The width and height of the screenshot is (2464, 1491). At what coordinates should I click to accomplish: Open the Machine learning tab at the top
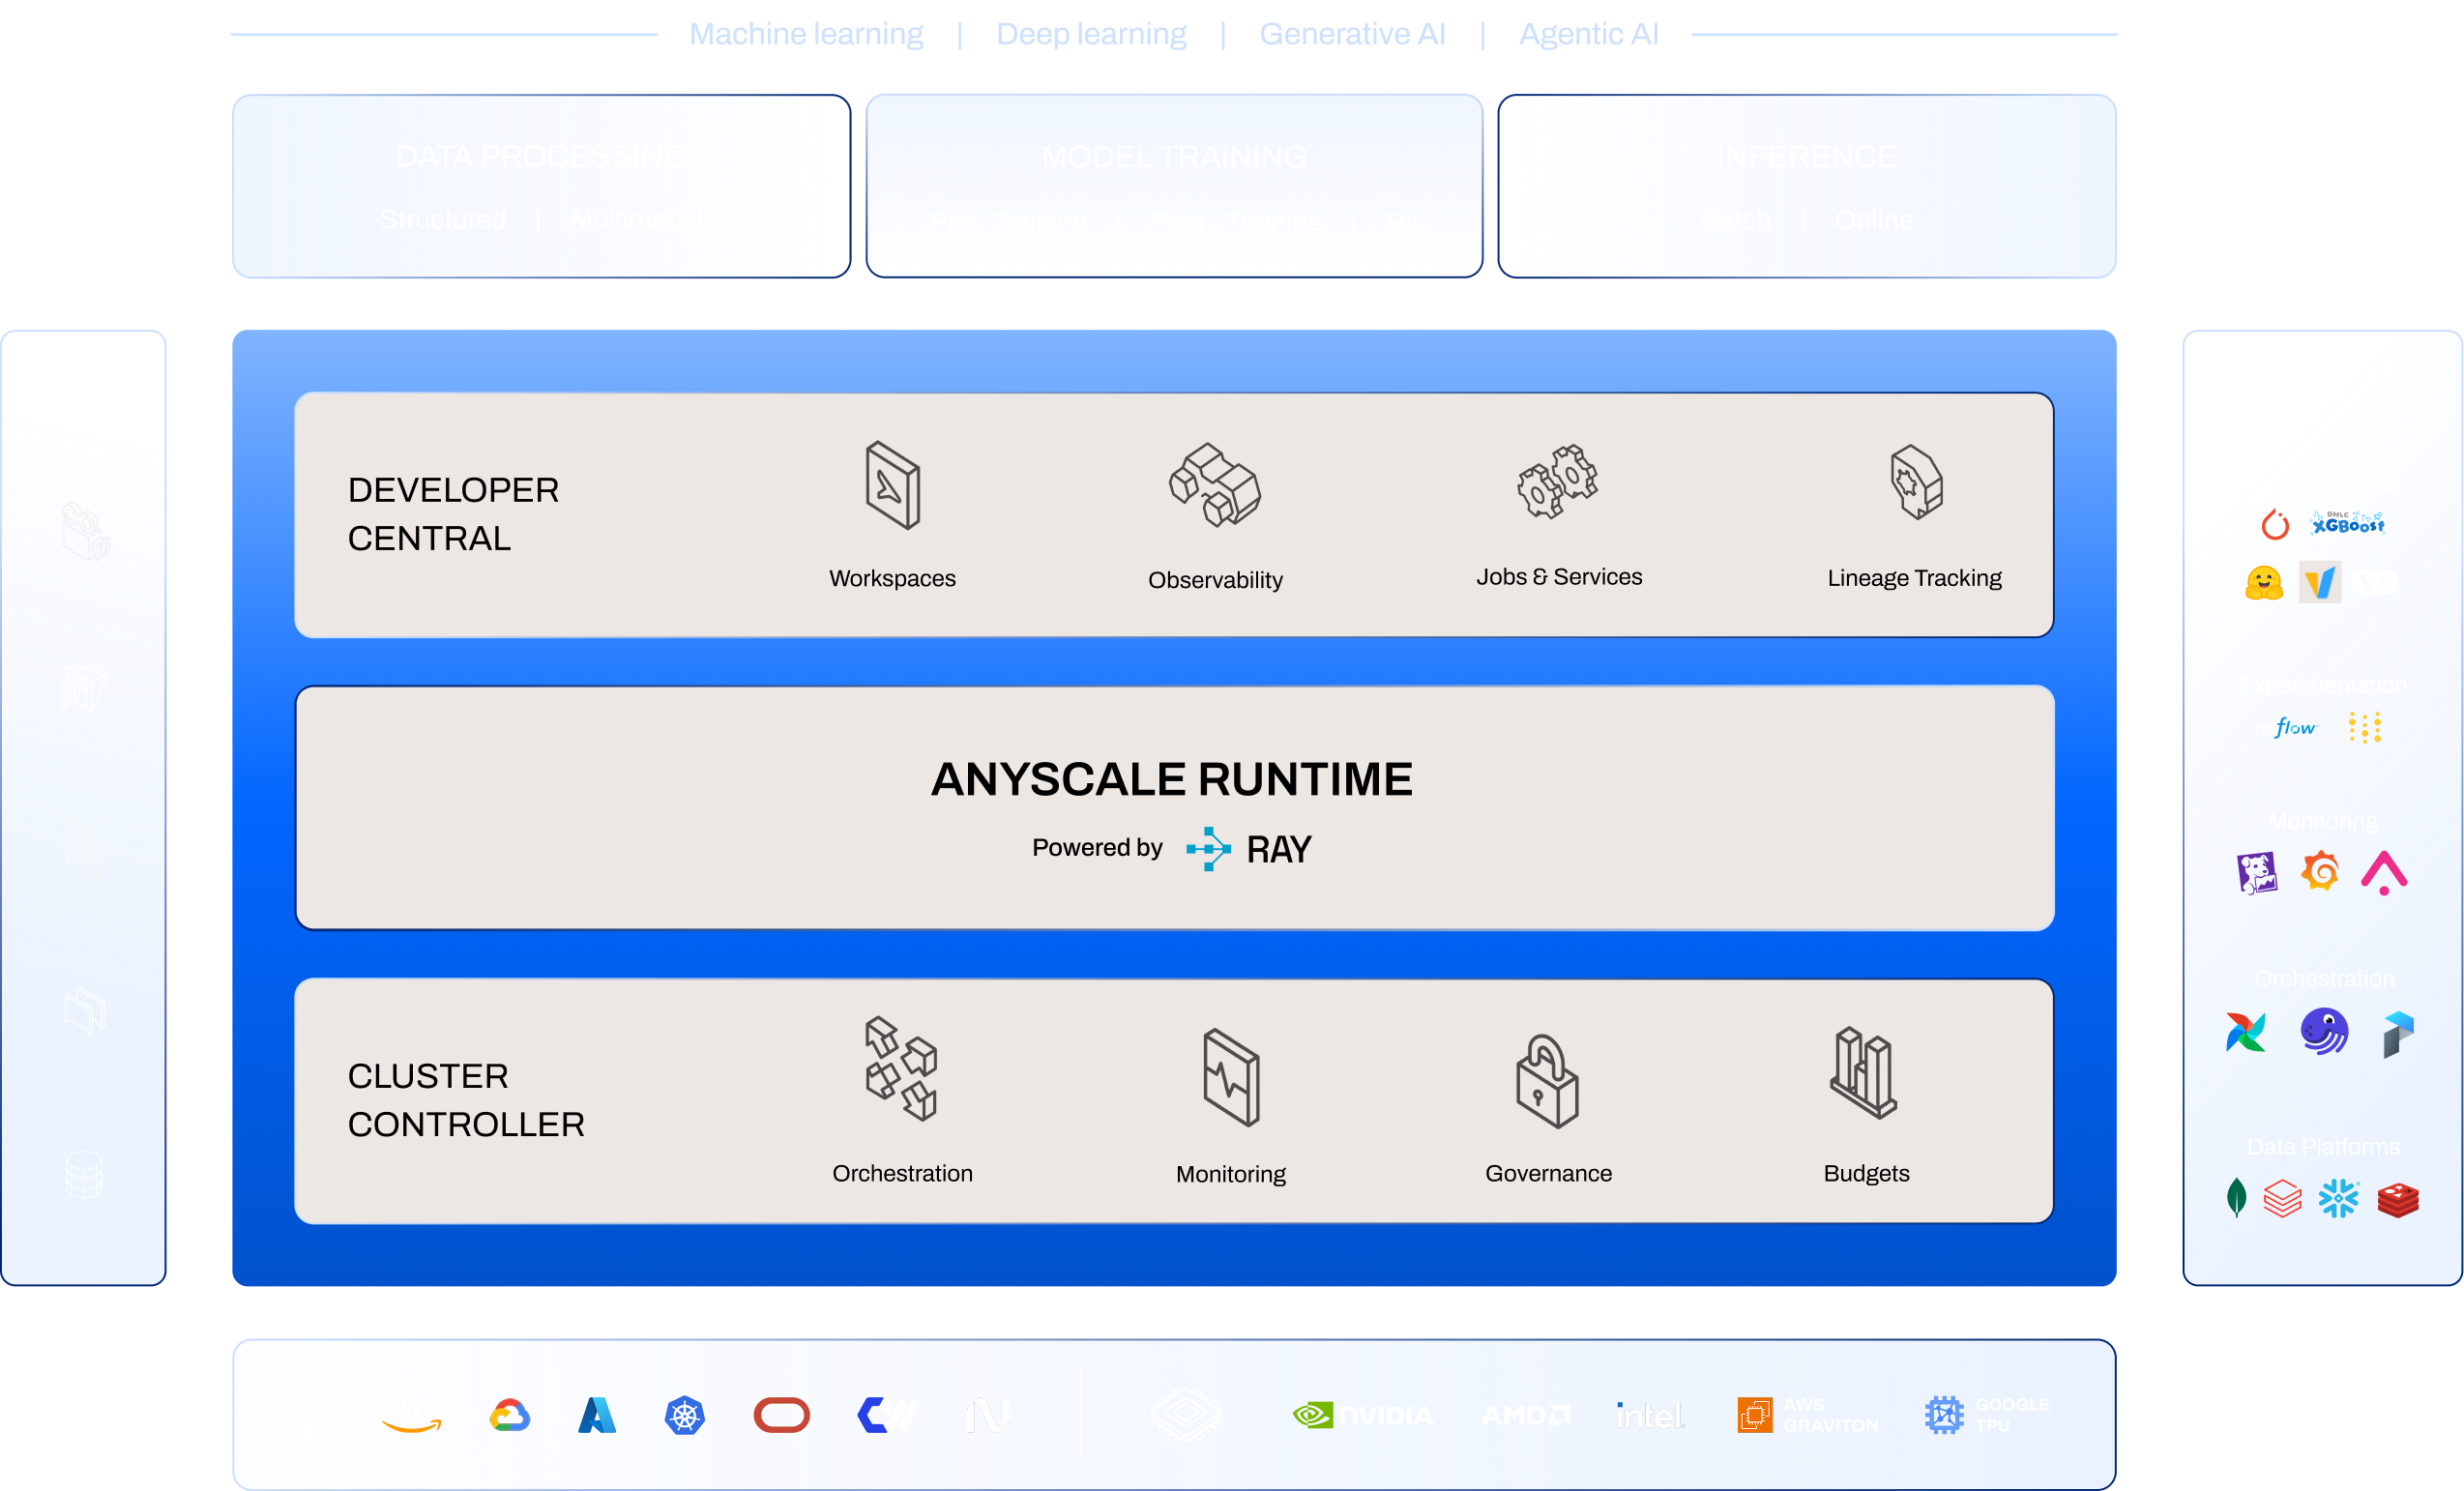pyautogui.click(x=806, y=33)
